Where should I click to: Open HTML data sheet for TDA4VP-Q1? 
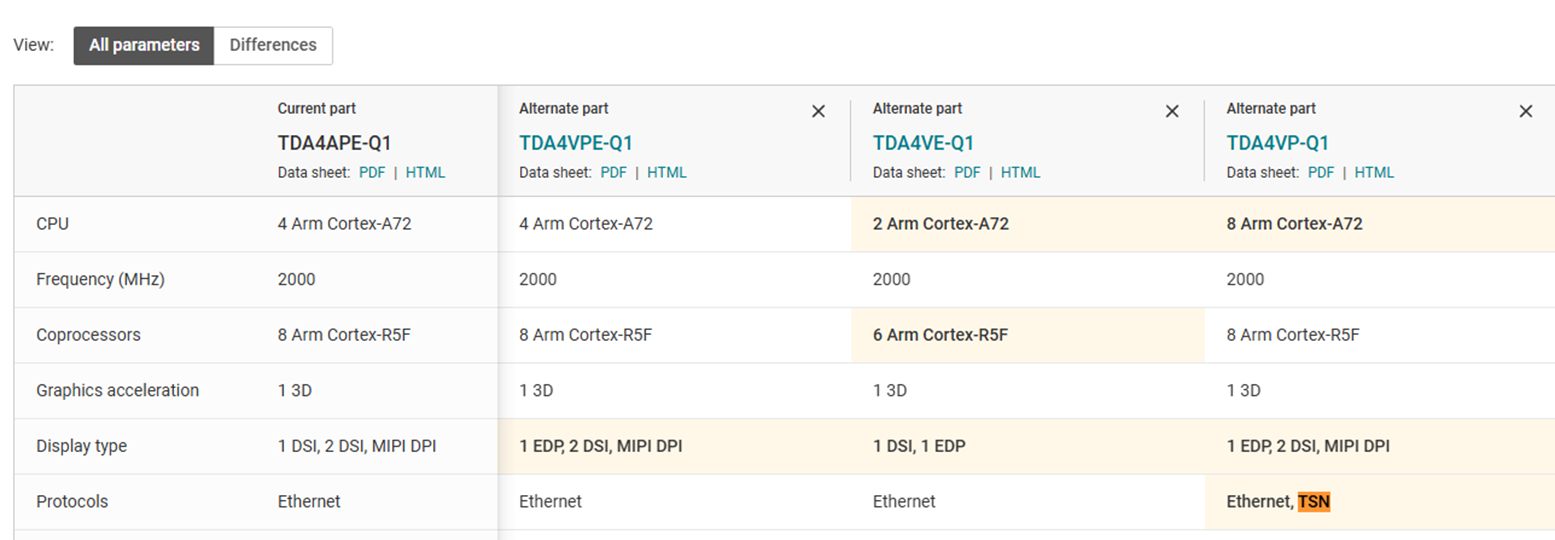1374,172
